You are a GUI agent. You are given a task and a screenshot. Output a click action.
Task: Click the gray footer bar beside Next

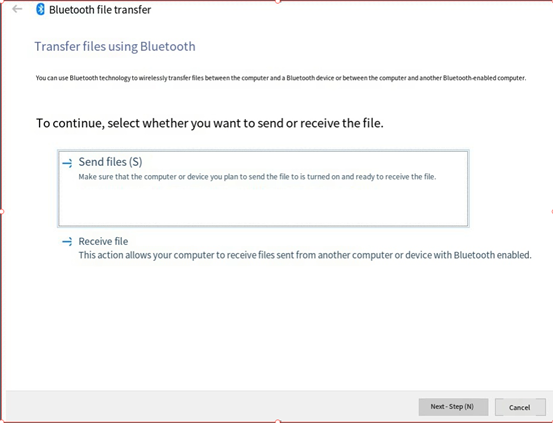[x=212, y=406]
